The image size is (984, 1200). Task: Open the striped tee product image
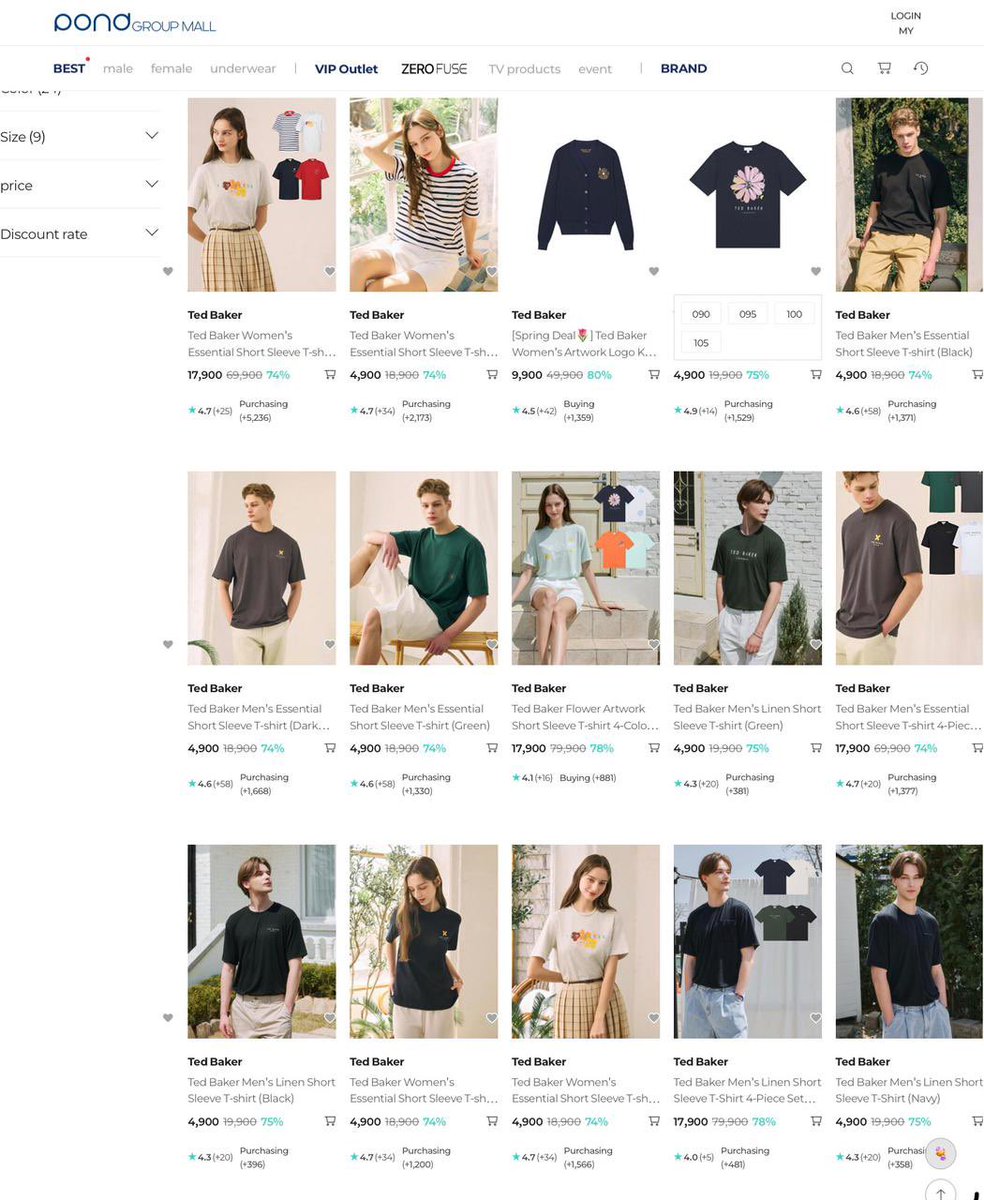(x=424, y=195)
